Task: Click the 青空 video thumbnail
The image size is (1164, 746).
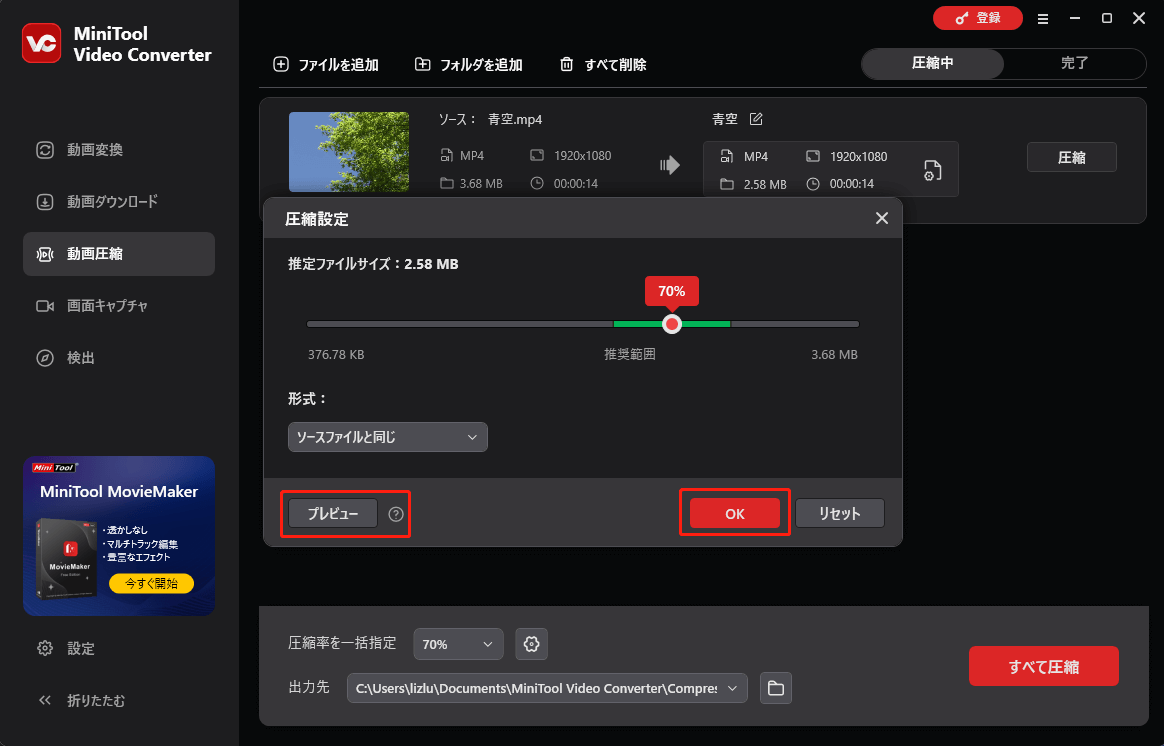Action: 349,152
